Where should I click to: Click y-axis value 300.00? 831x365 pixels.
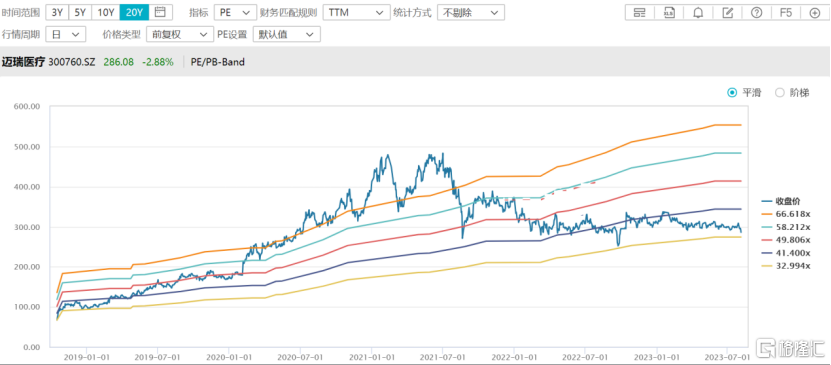pyautogui.click(x=28, y=227)
